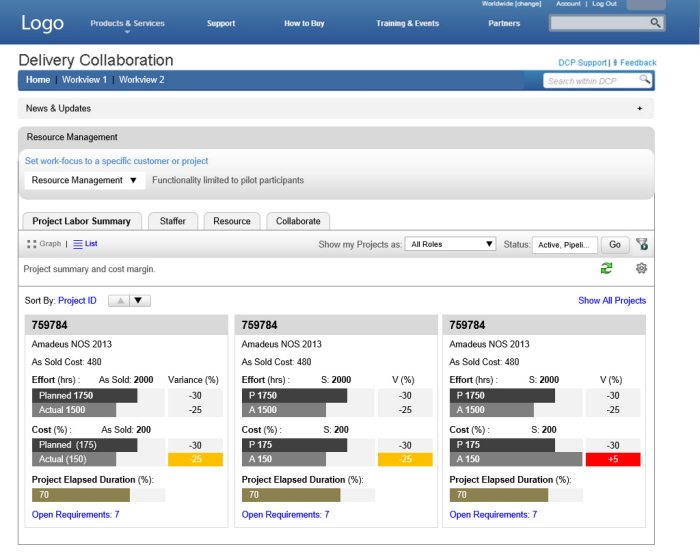Image resolution: width=700 pixels, height=560 pixels.
Task: Select the Project Labor Summary tab
Action: tap(82, 221)
